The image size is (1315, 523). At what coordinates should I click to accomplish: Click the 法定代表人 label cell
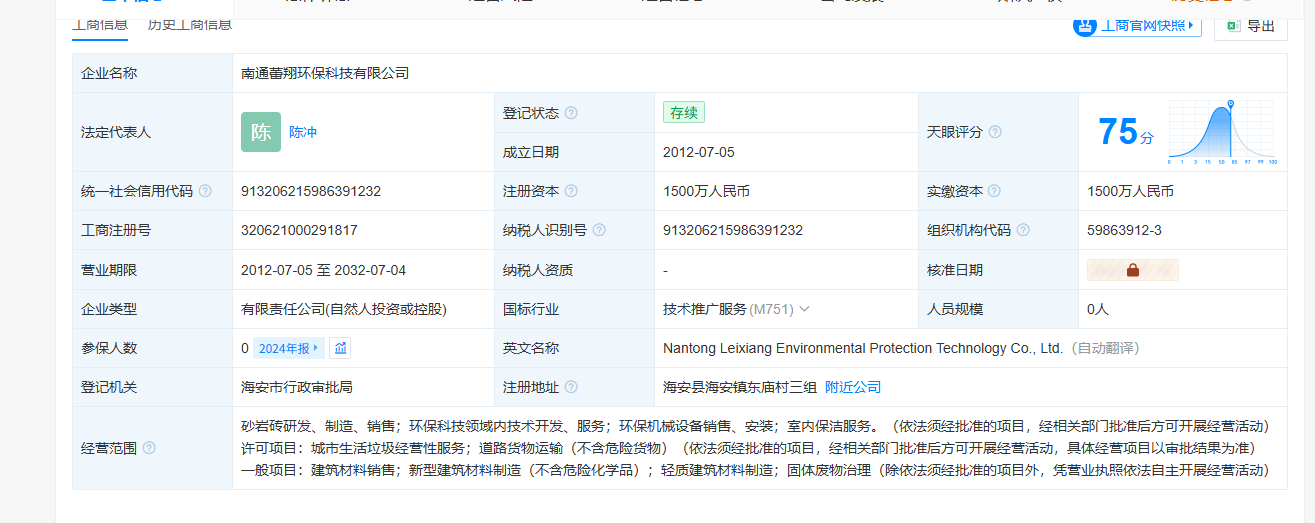(153, 132)
